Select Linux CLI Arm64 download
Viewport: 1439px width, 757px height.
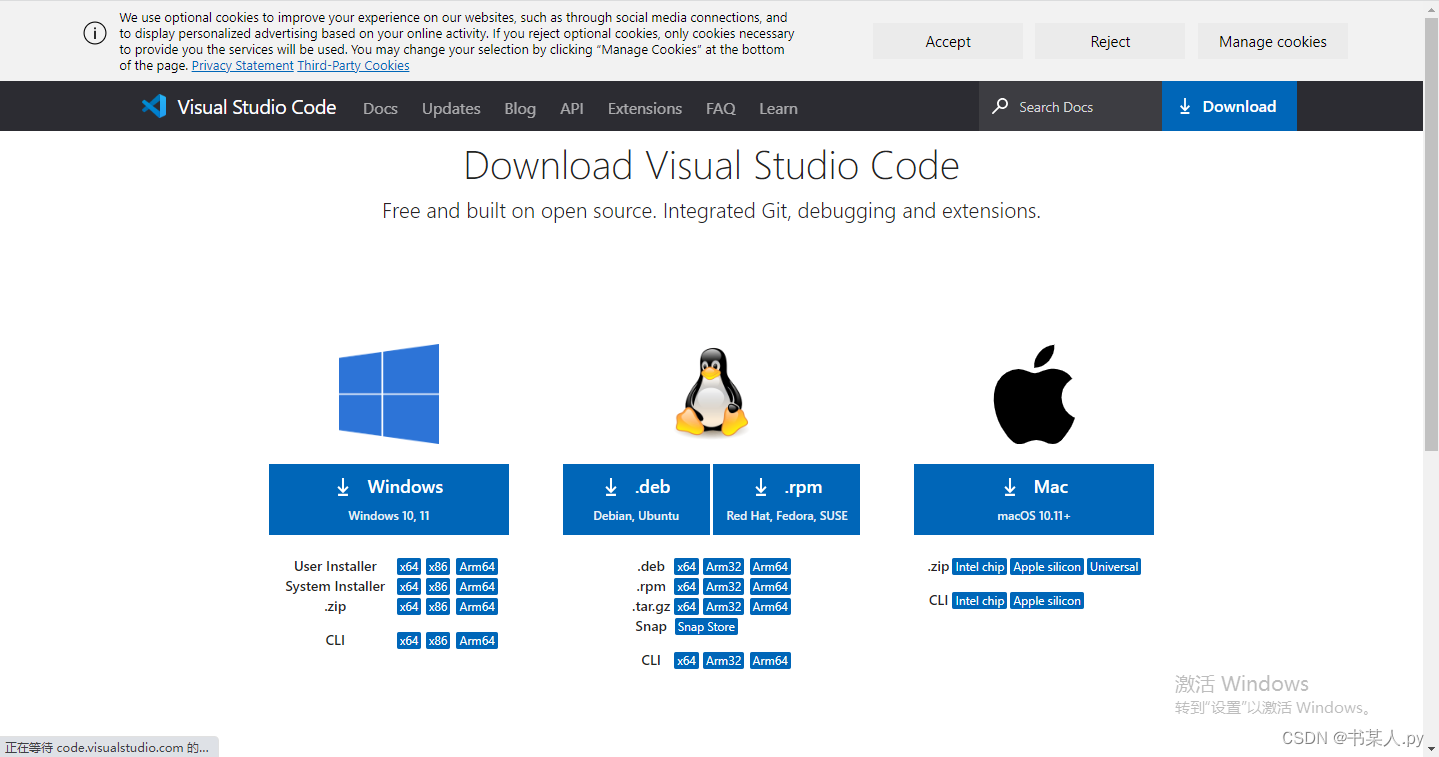(x=770, y=661)
